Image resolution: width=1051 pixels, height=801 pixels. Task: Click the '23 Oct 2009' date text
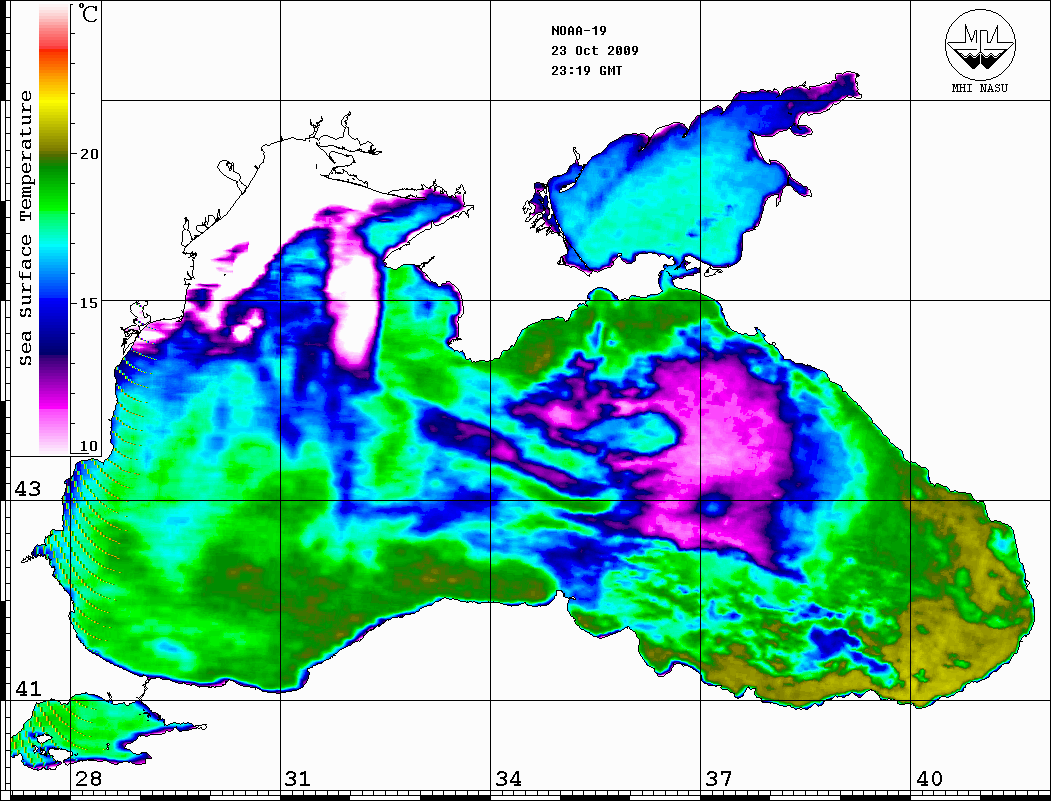click(595, 51)
